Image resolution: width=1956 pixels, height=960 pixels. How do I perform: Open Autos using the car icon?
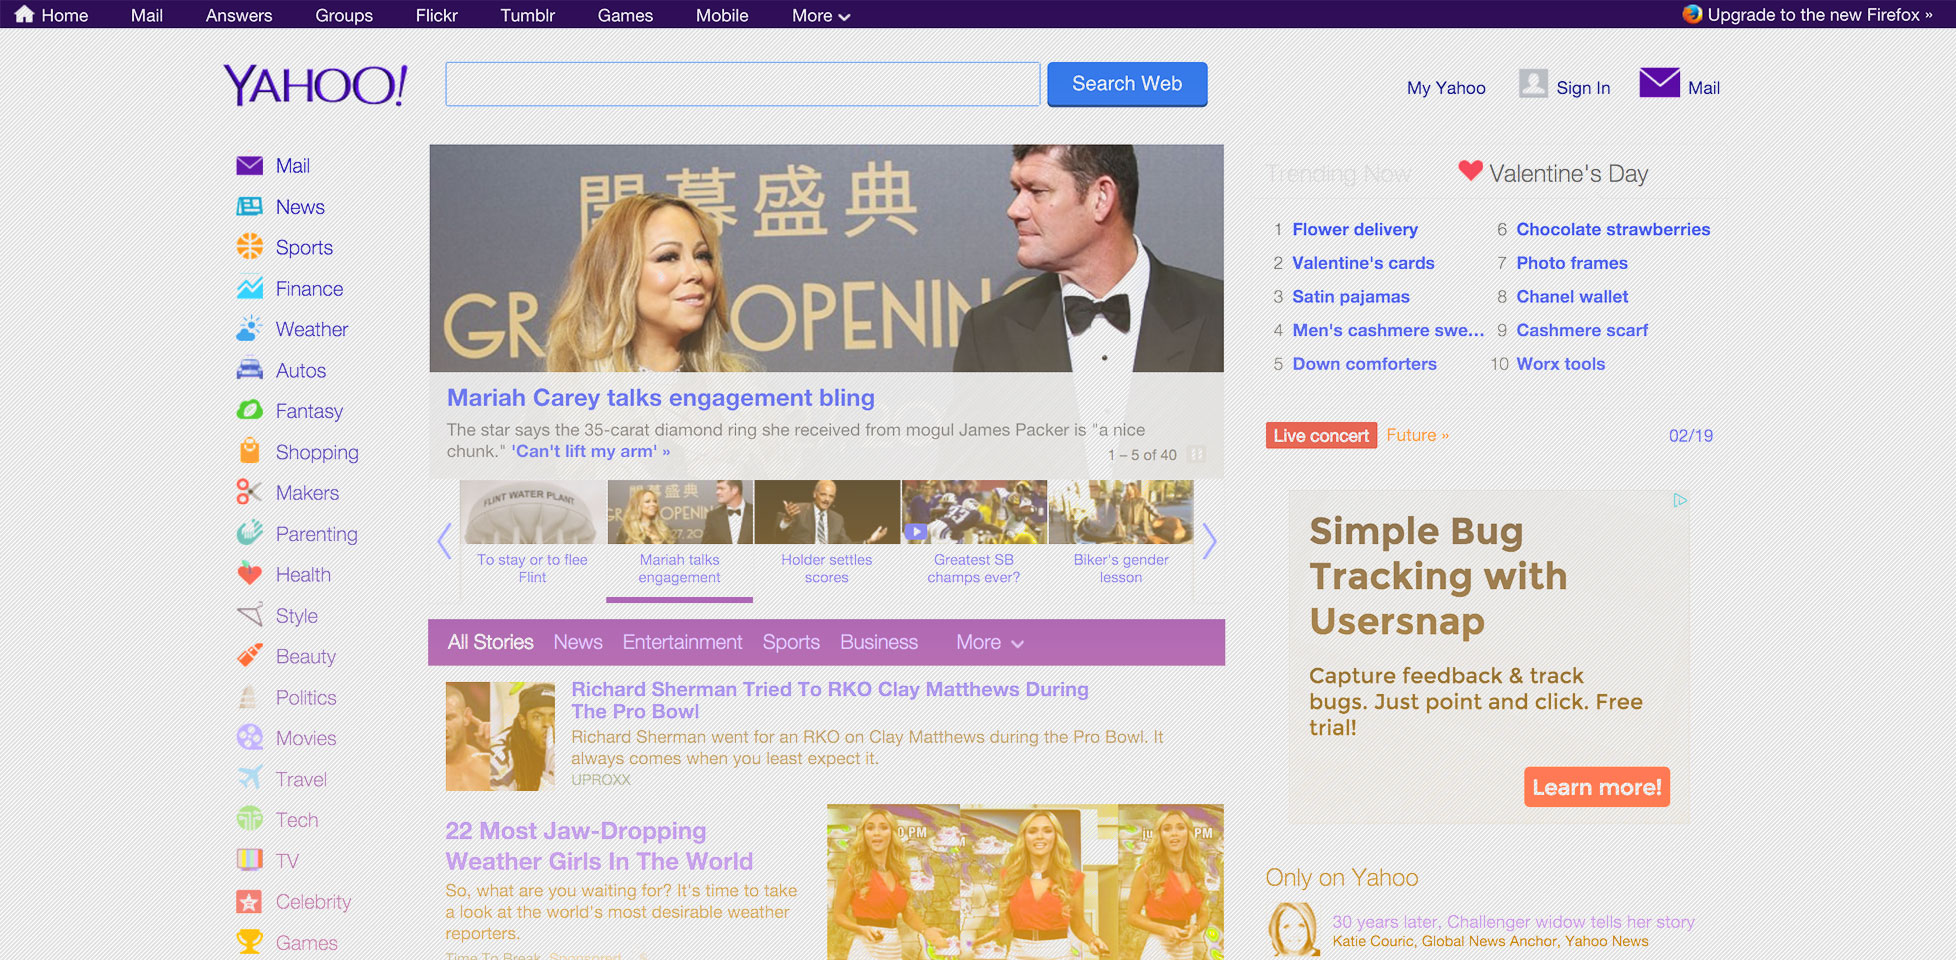[x=250, y=370]
